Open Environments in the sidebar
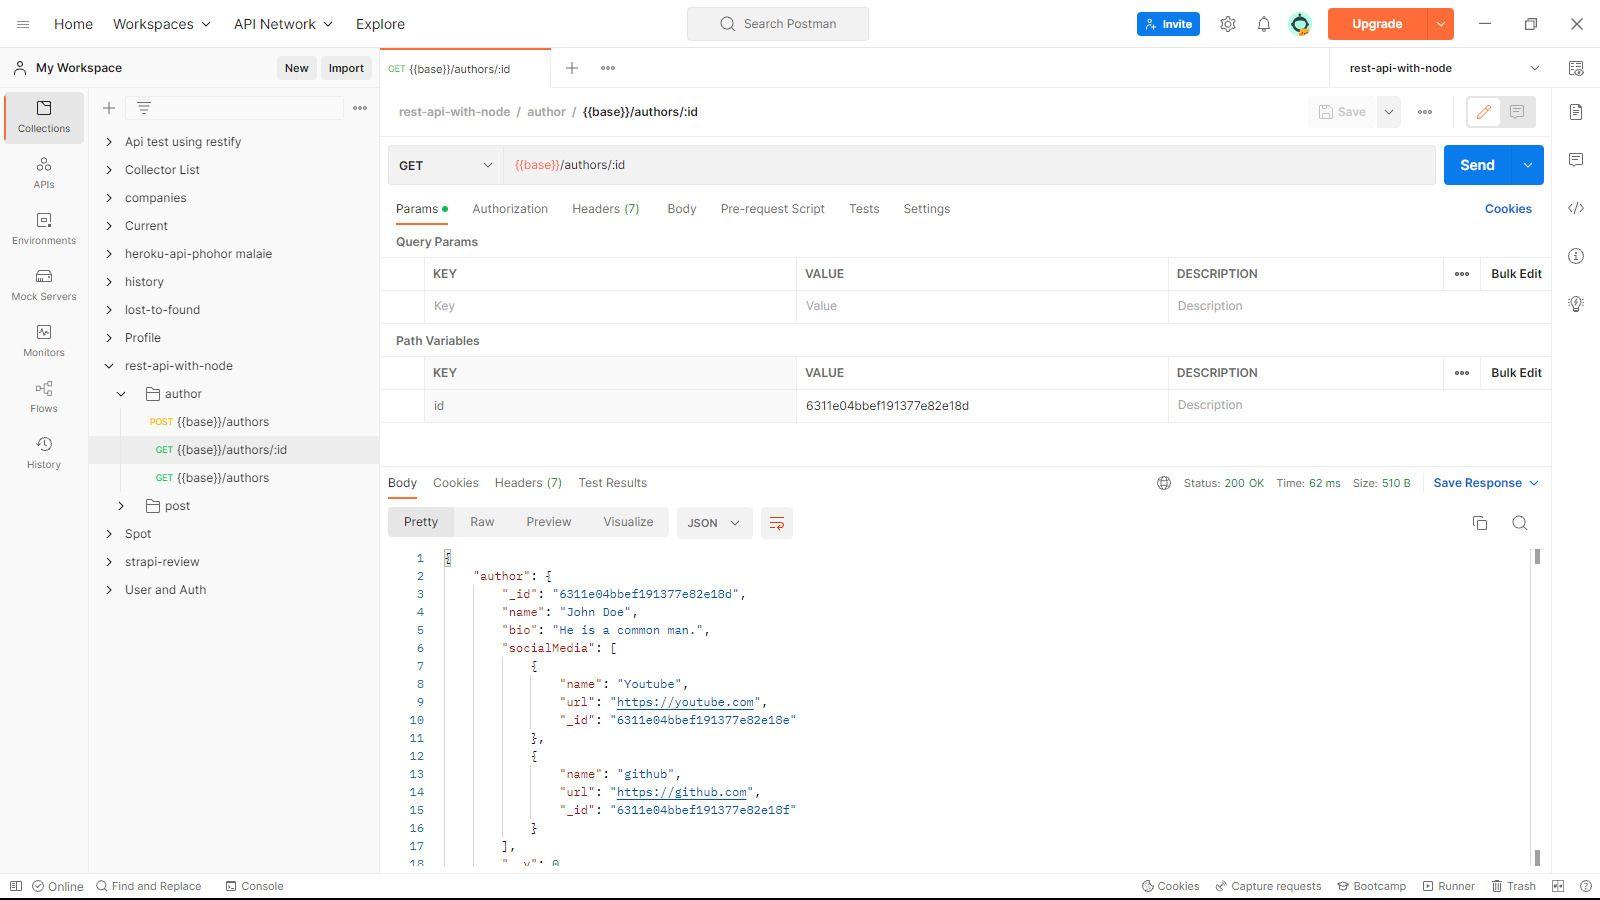 point(44,228)
